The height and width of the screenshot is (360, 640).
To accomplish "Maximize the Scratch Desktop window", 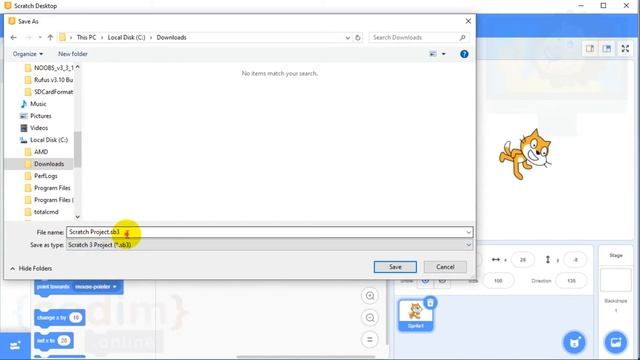I will click(x=603, y=6).
